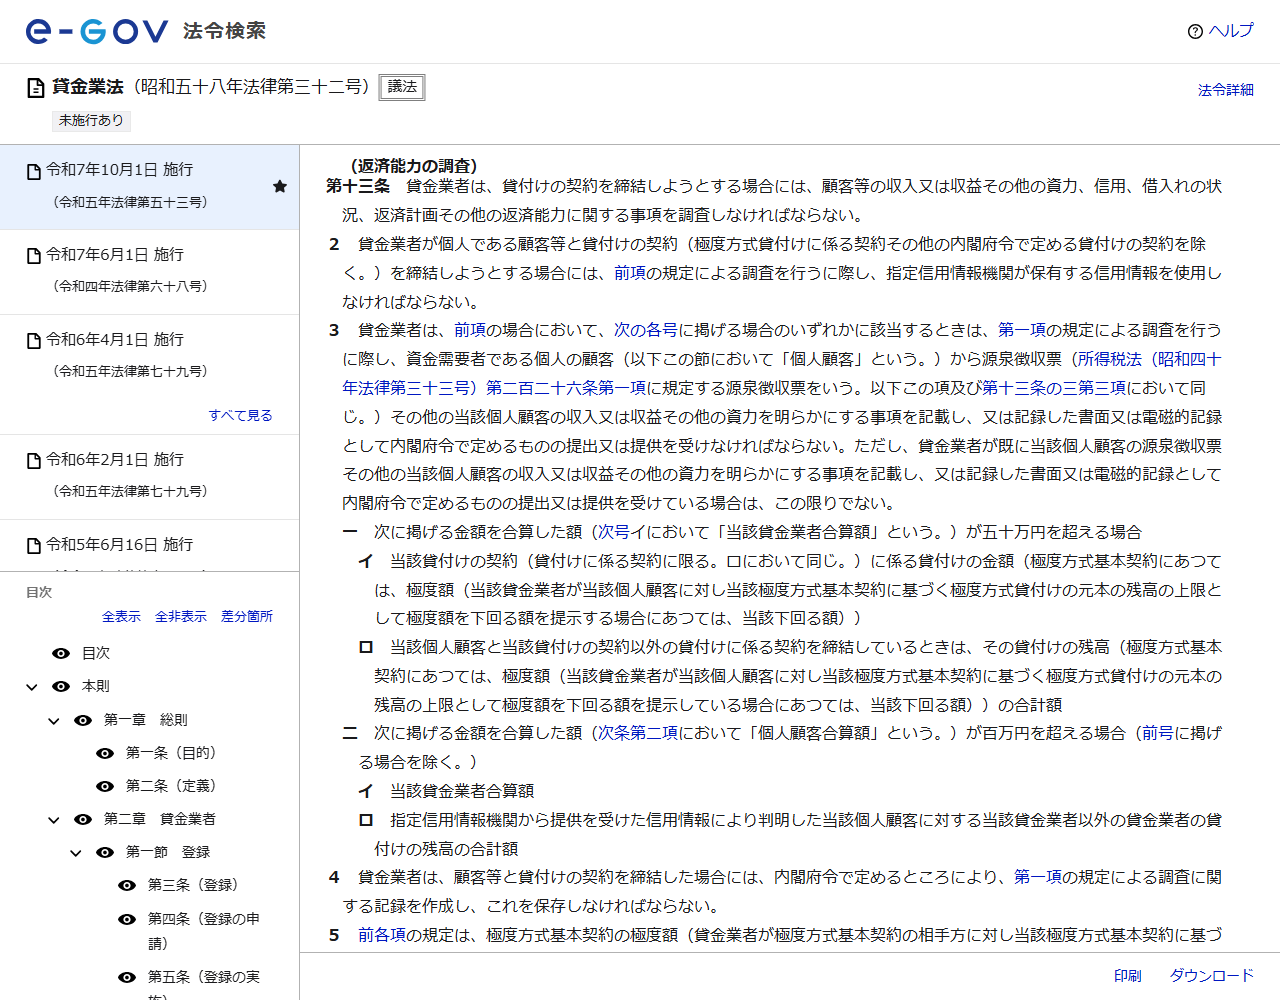1280x1000 pixels.
Task: Click document icon beside 令和6年2月1日 施行
Action: pyautogui.click(x=34, y=461)
